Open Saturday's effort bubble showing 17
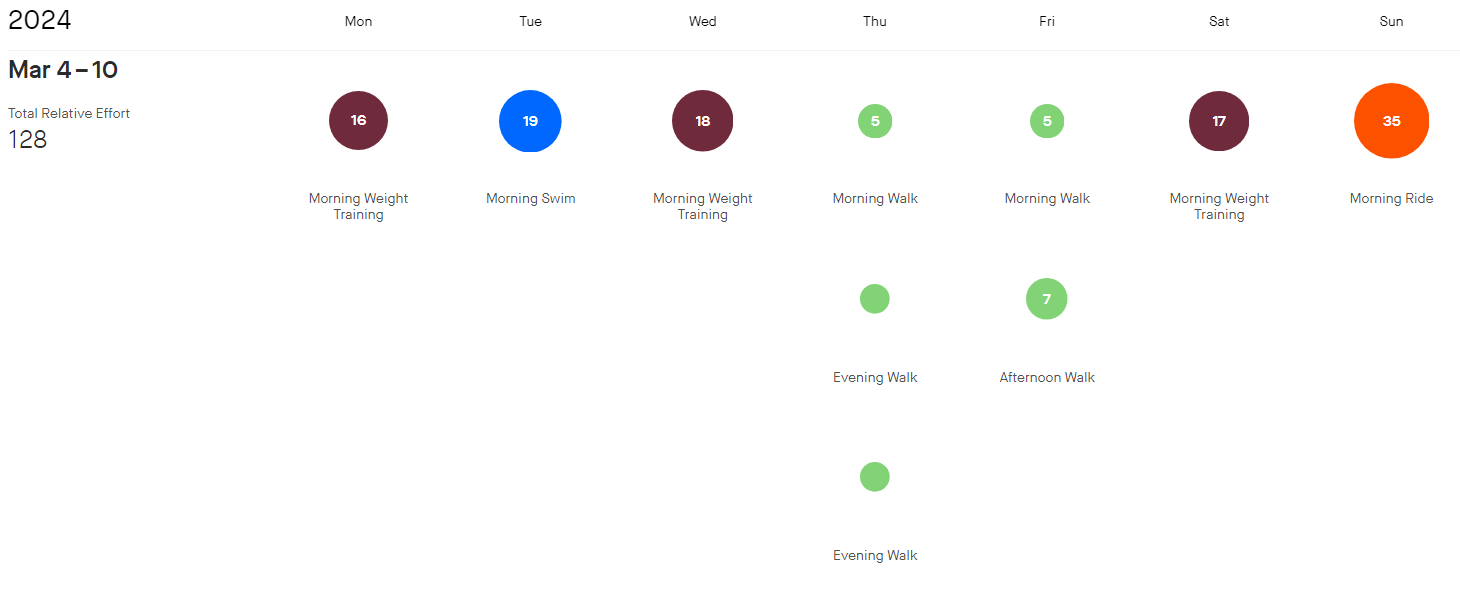 point(1219,121)
